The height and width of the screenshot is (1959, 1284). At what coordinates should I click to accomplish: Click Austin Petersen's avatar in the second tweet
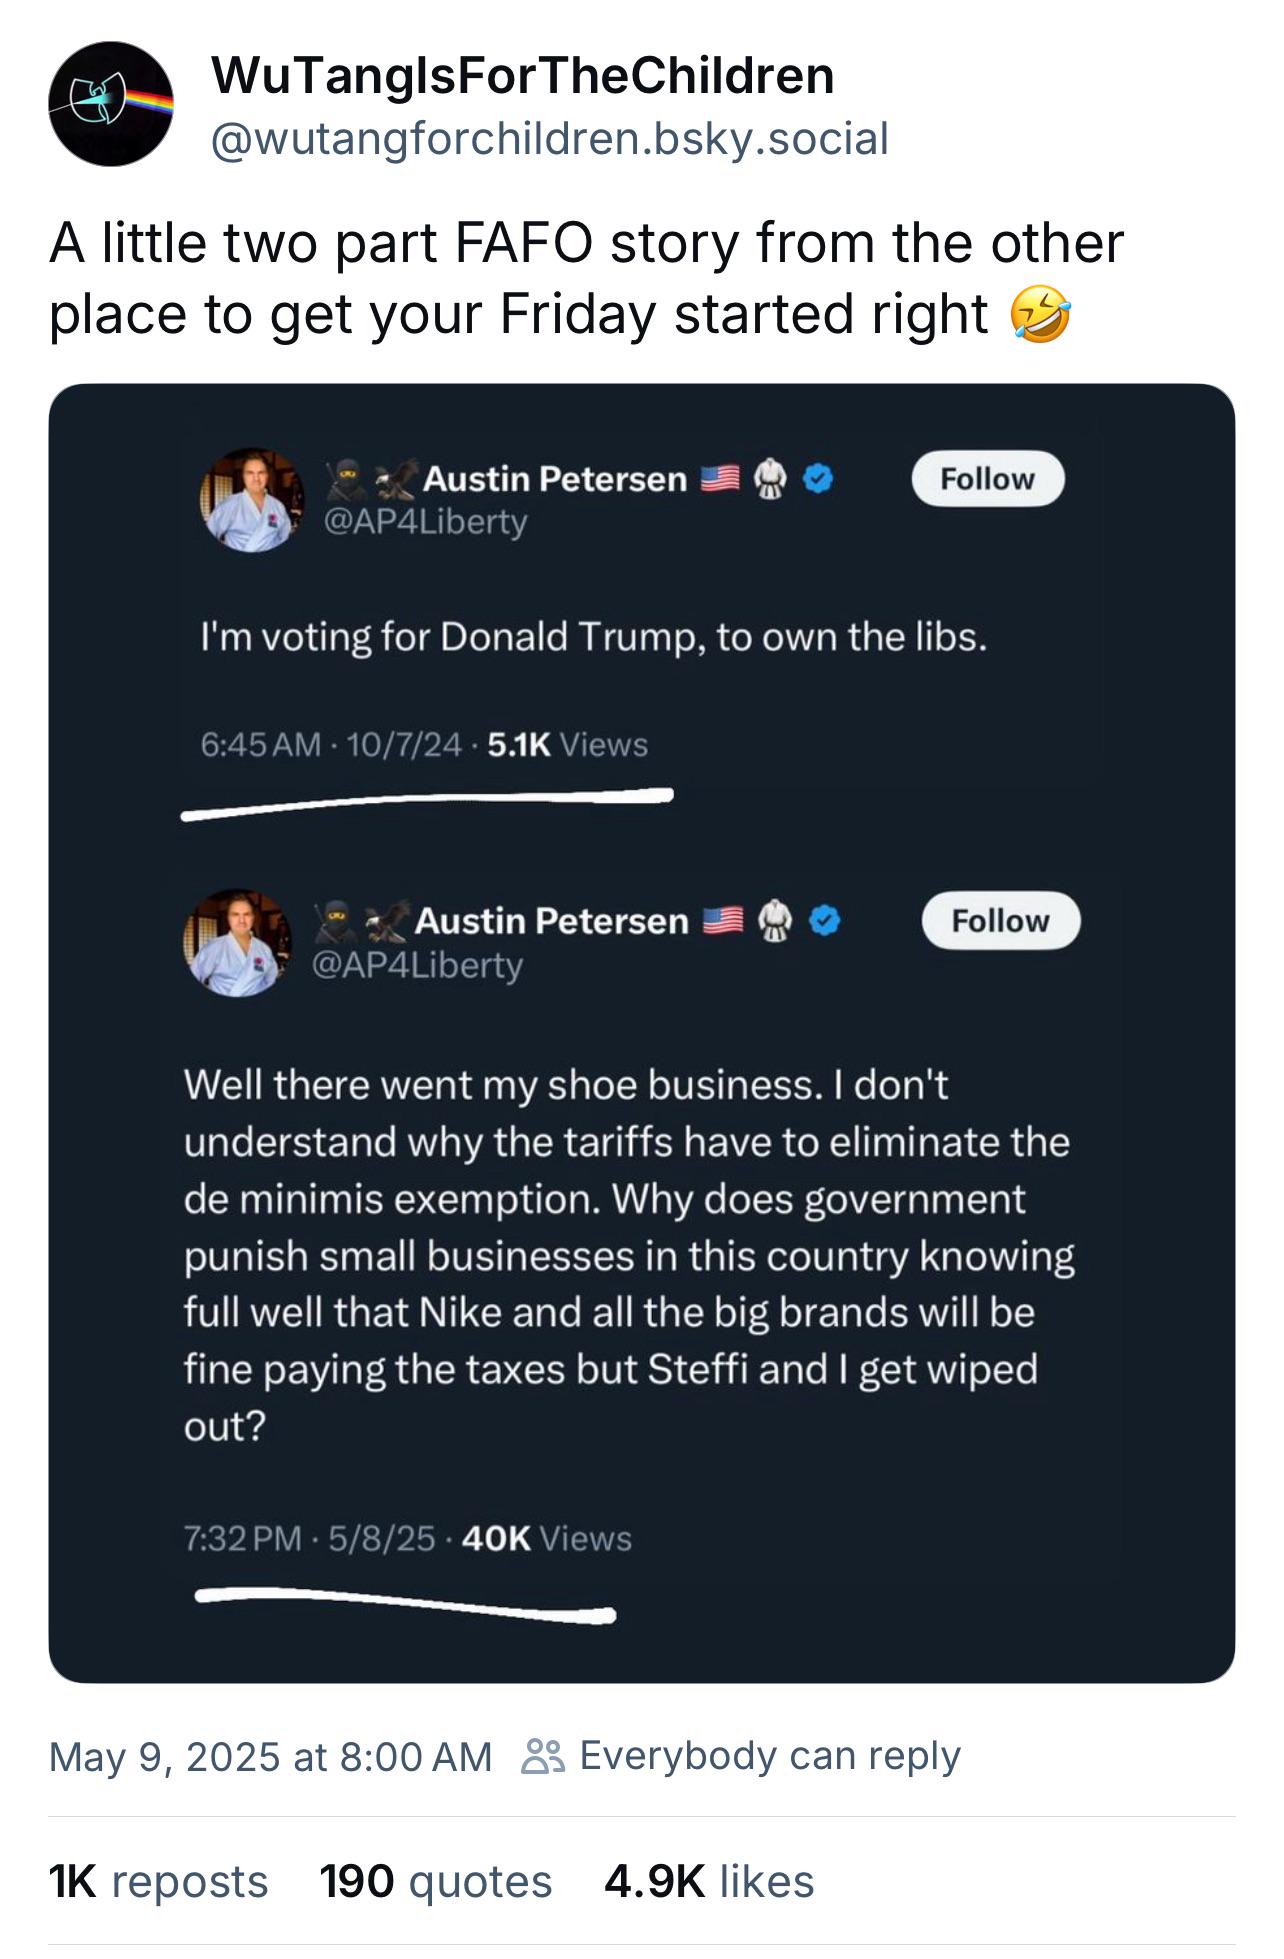tap(237, 942)
